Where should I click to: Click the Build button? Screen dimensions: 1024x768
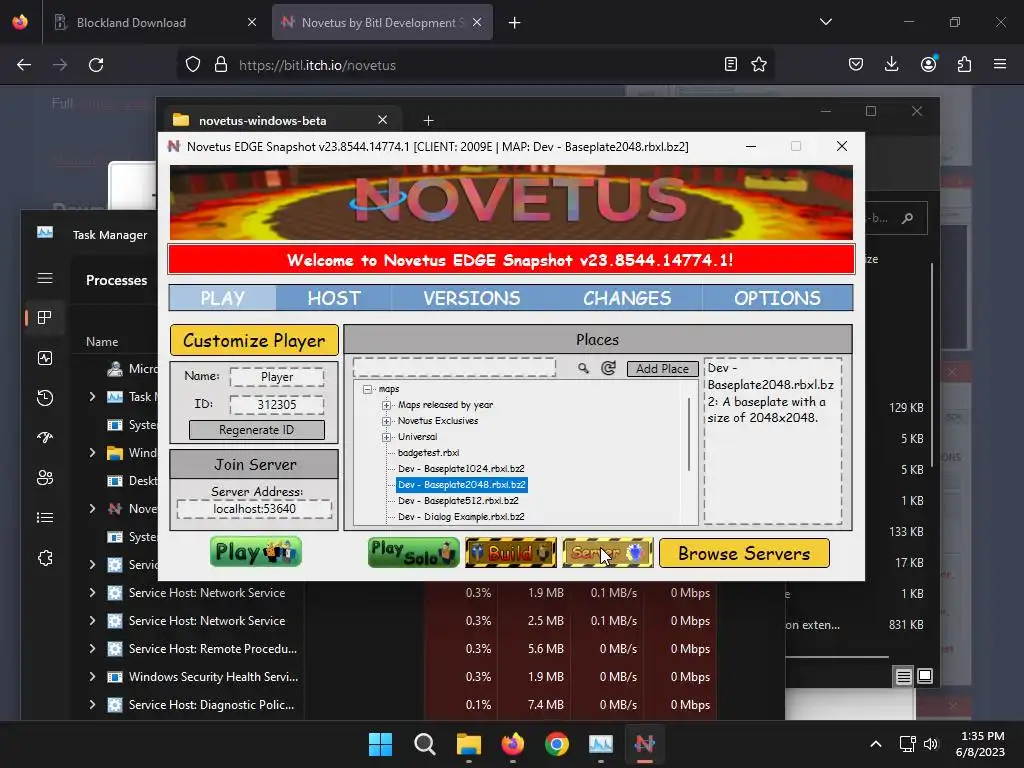click(511, 552)
